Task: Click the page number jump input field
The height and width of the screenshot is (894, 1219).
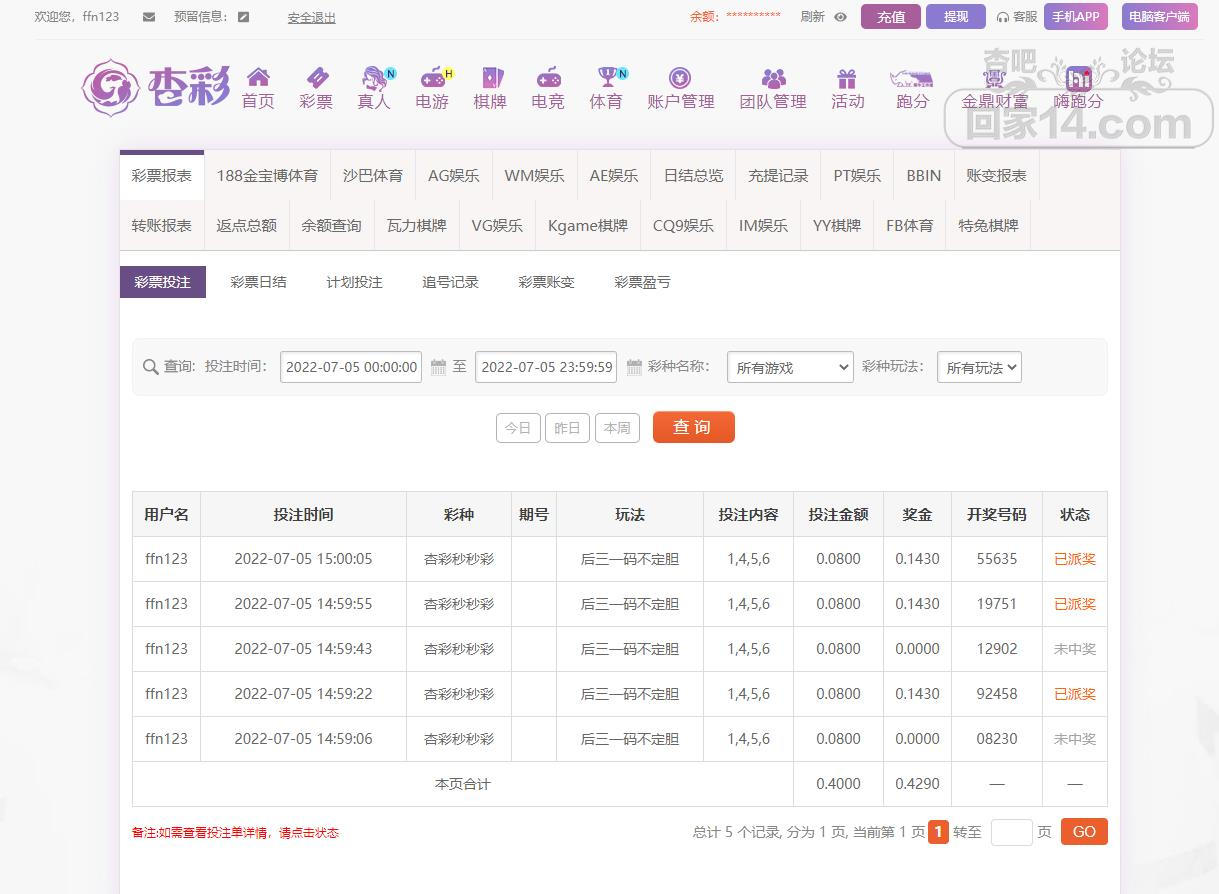Action: 1011,832
